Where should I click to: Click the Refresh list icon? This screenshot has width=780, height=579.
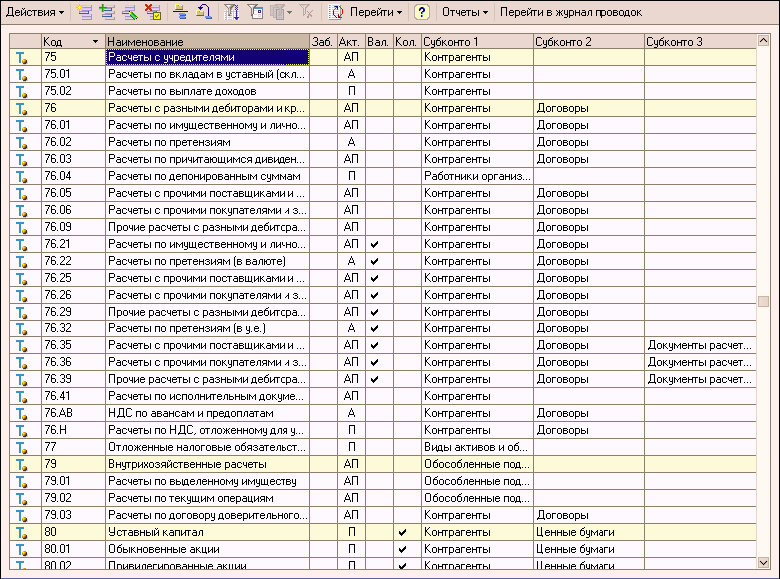(336, 13)
